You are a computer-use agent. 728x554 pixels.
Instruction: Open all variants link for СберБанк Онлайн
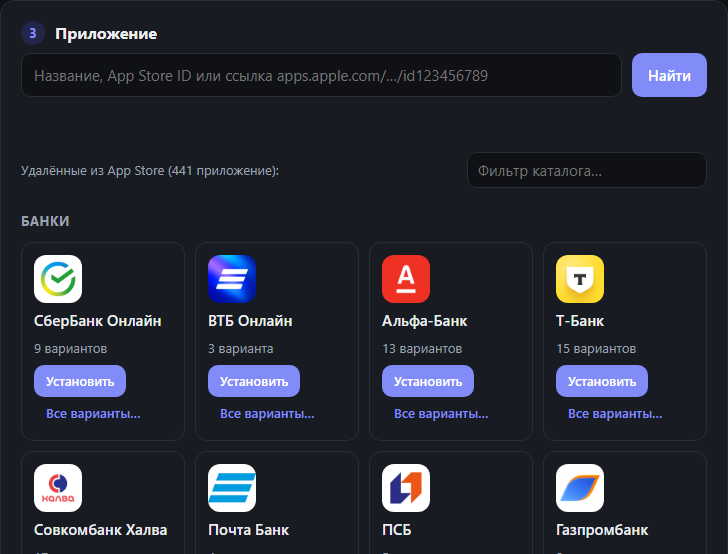[x=93, y=414]
